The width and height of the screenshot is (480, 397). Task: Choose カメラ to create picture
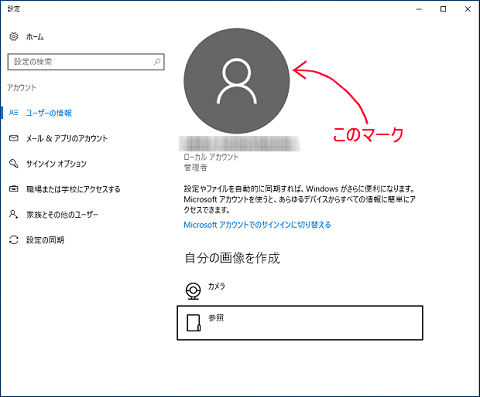(x=217, y=286)
